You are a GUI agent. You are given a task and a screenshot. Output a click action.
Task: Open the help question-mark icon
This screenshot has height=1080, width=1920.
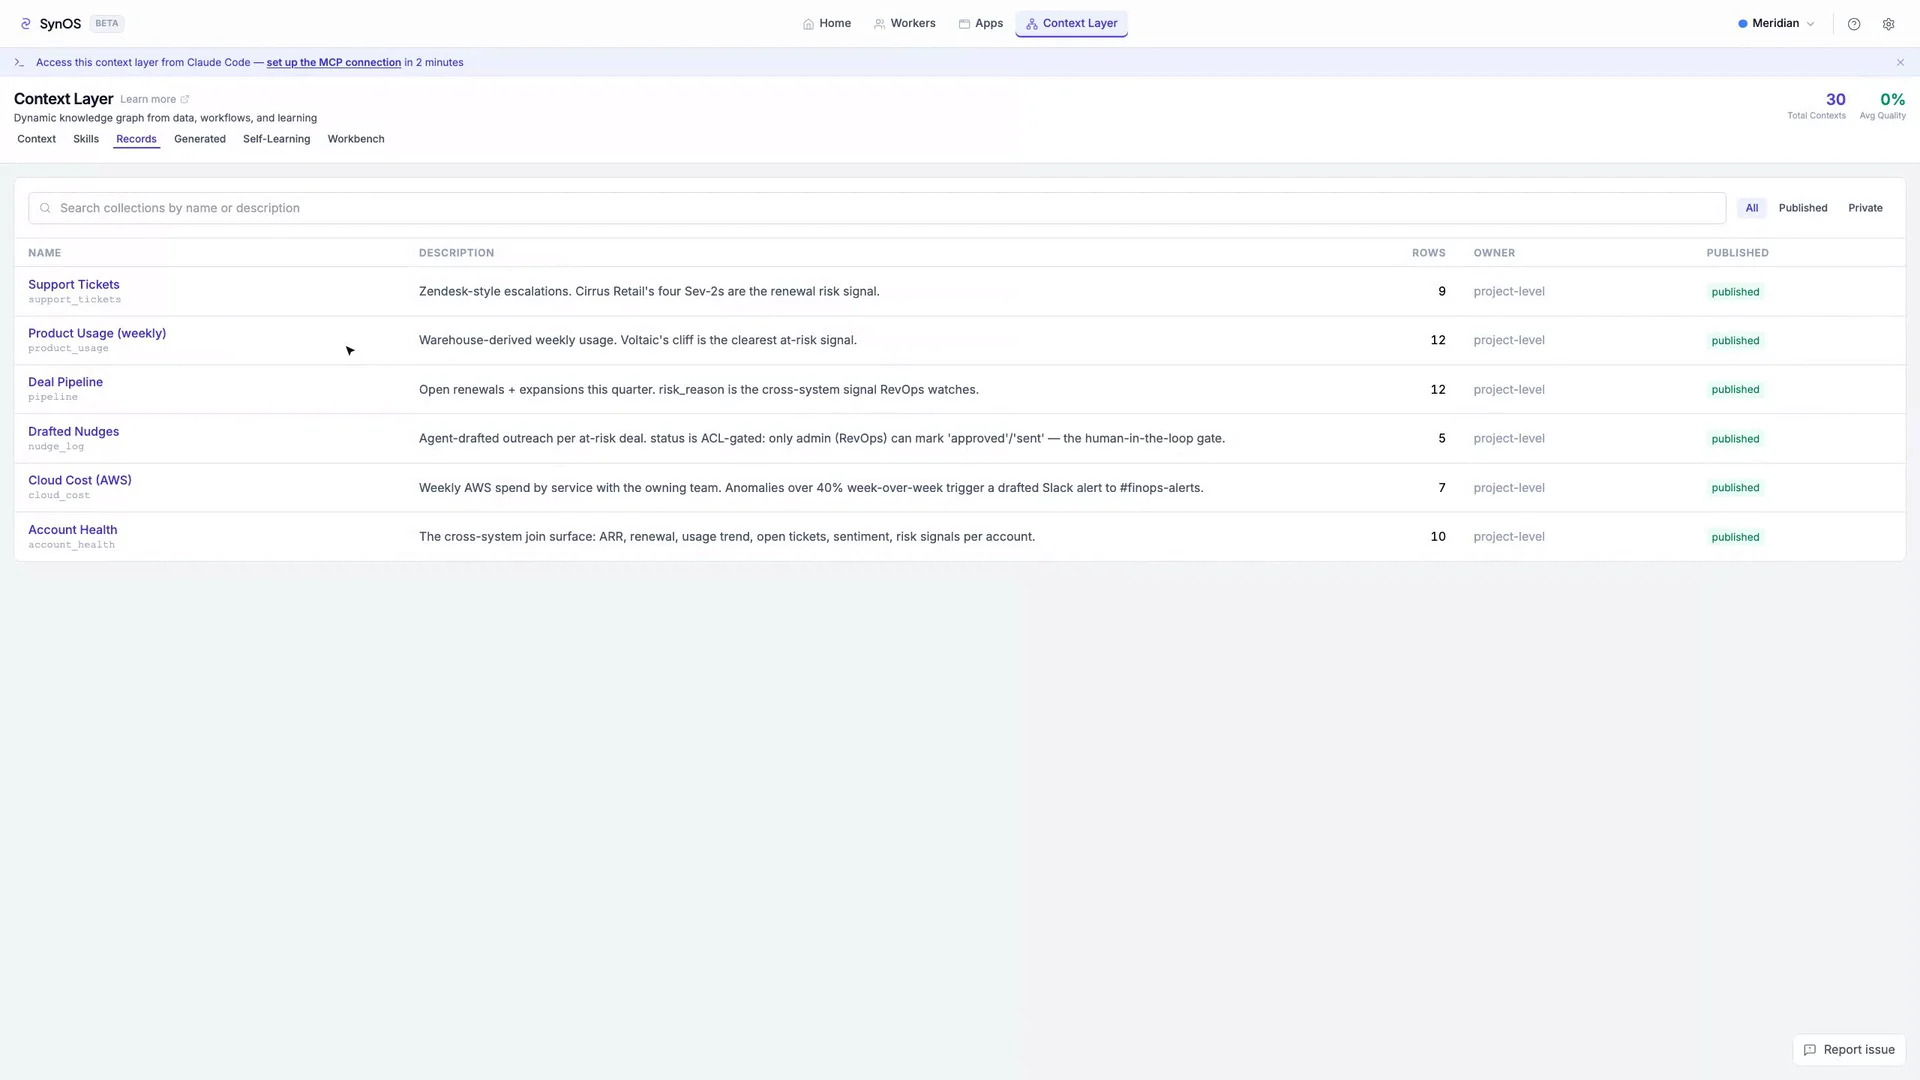tap(1854, 24)
